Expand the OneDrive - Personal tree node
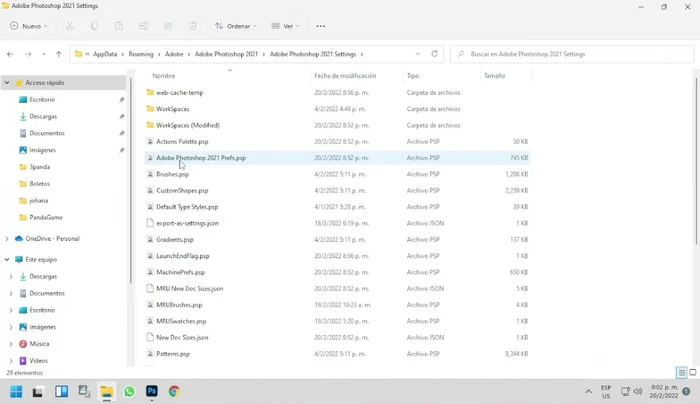This screenshot has height=404, width=700. coord(7,239)
